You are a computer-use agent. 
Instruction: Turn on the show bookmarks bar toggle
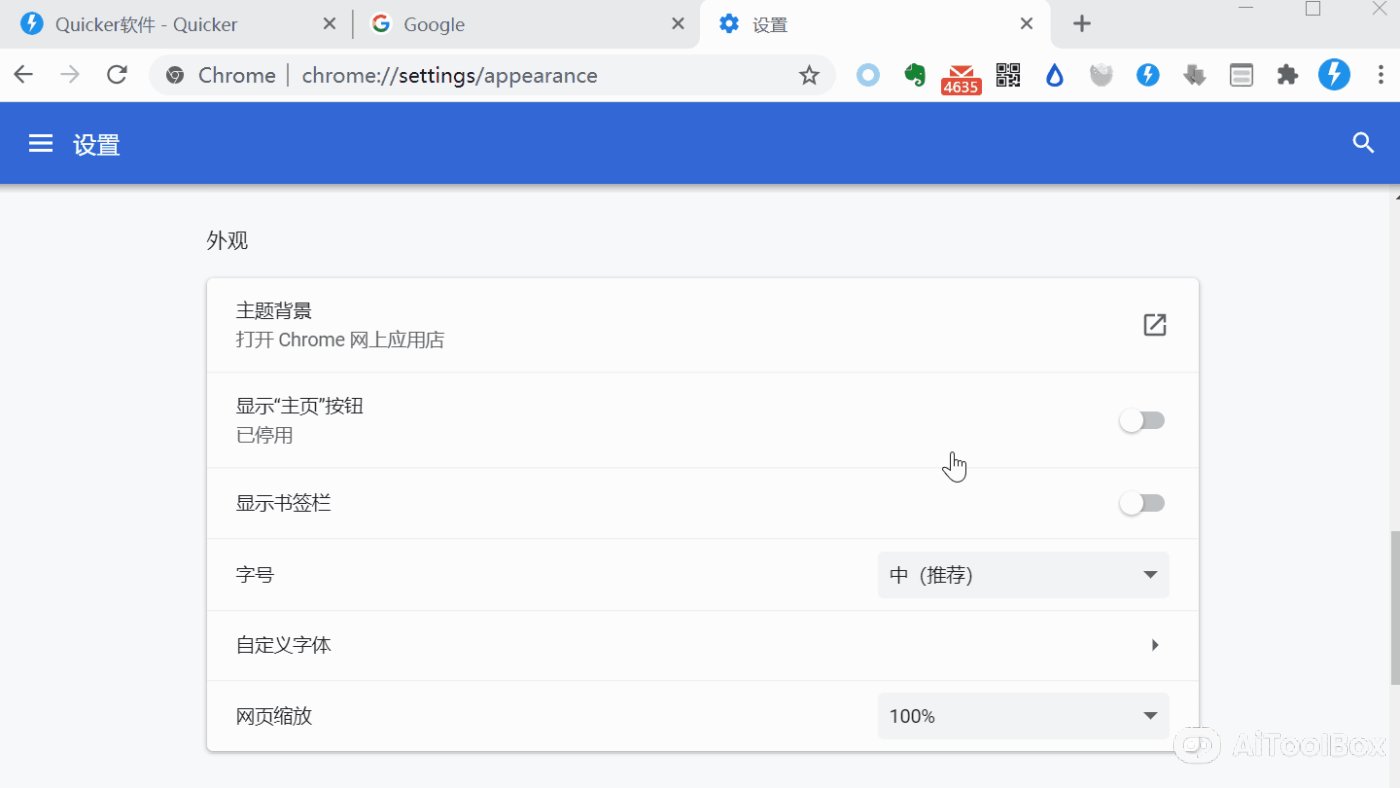(x=1142, y=503)
